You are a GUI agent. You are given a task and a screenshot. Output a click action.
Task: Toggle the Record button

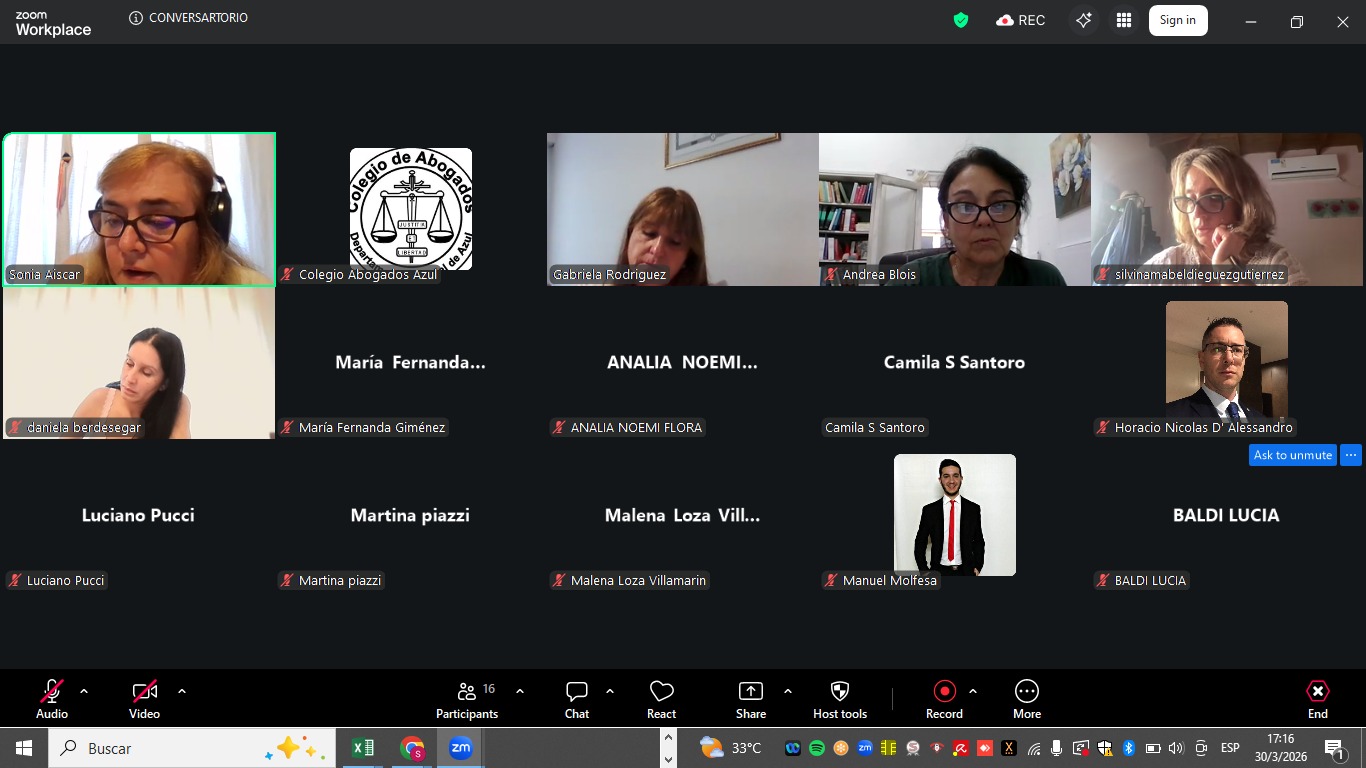(944, 698)
